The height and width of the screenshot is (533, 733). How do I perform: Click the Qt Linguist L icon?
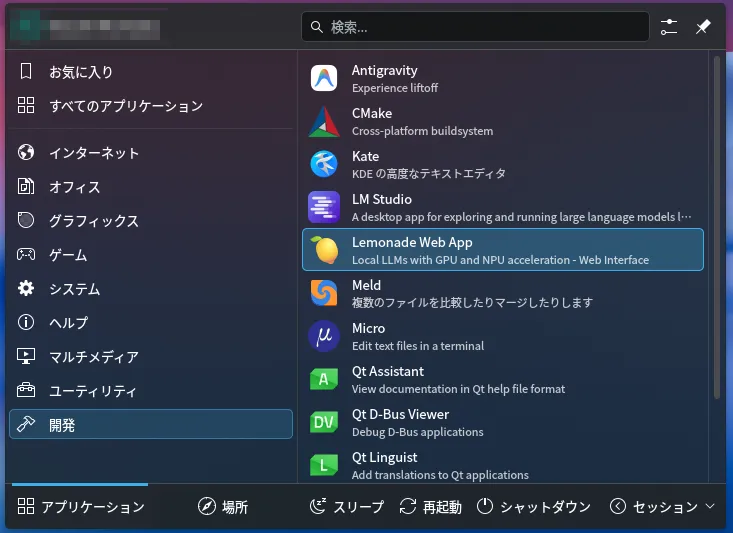[x=324, y=465]
